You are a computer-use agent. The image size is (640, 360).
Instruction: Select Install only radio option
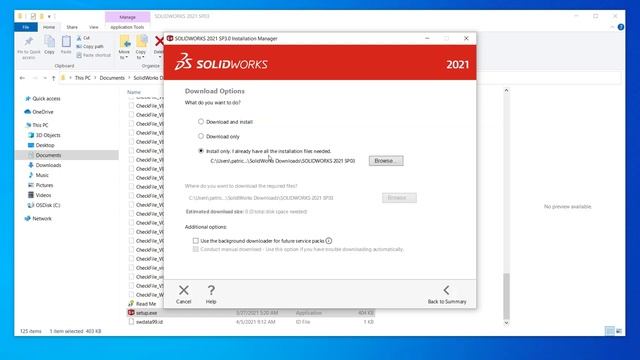[x=201, y=151]
